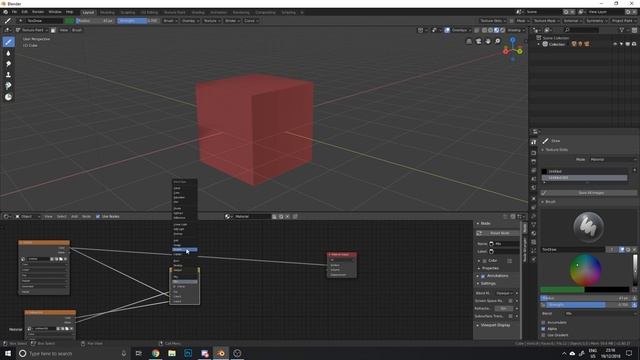Viewport: 640px width, 360px height.
Task: Click the brush preview thumbnail
Action: [588, 227]
